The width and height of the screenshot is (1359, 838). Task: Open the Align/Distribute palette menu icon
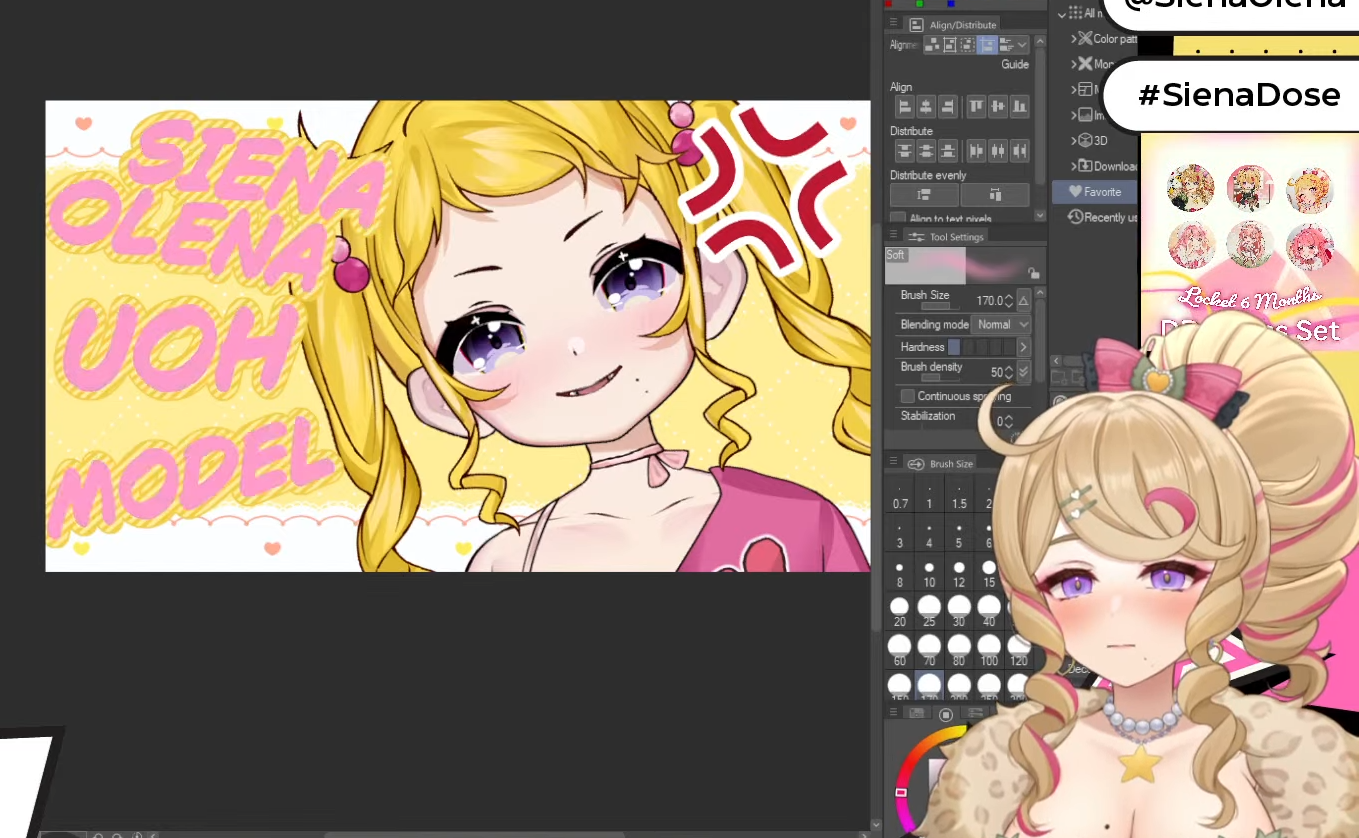[892, 23]
